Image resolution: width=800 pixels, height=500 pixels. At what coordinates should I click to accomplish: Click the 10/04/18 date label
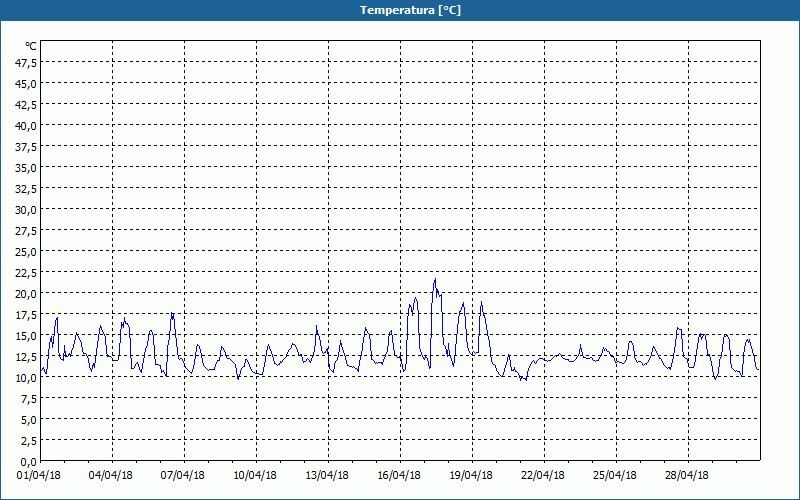255,476
